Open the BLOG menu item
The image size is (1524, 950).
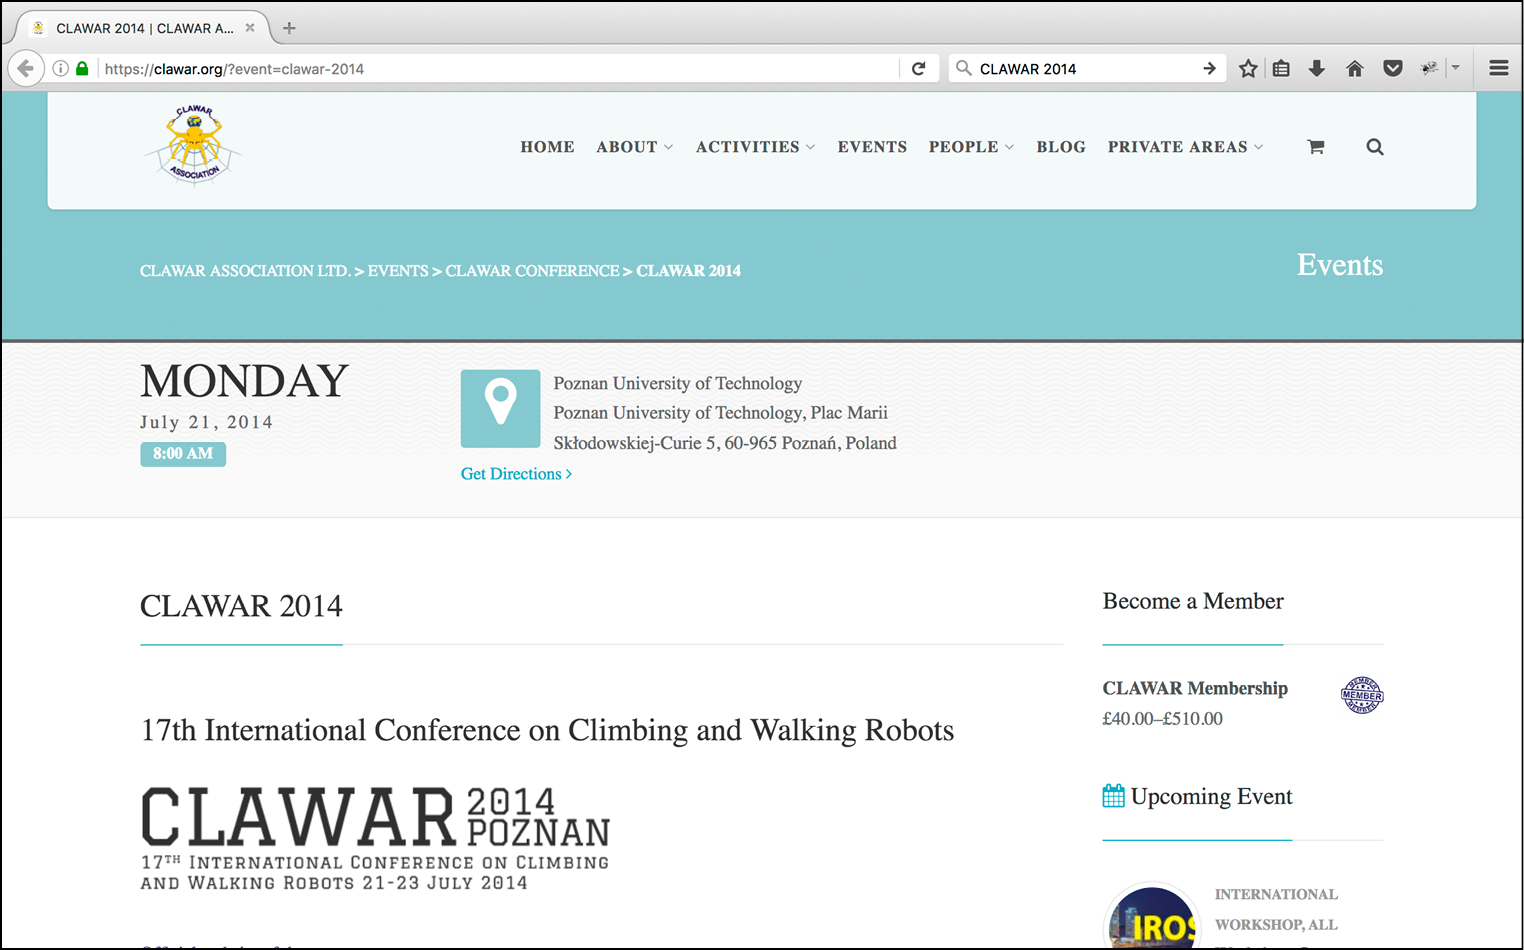[x=1061, y=147]
